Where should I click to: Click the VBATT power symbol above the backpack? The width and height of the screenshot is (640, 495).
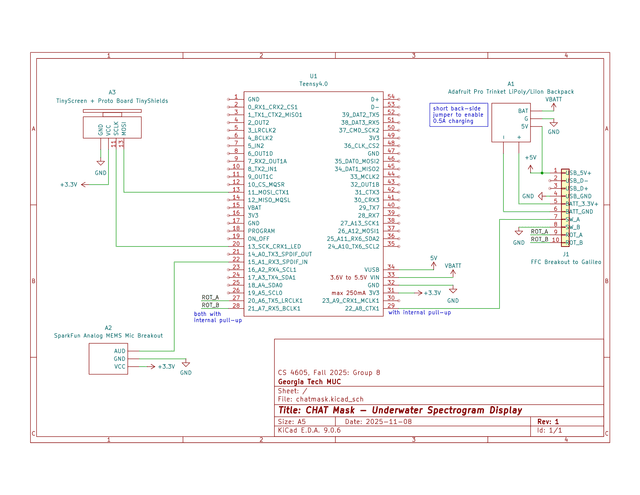[552, 102]
